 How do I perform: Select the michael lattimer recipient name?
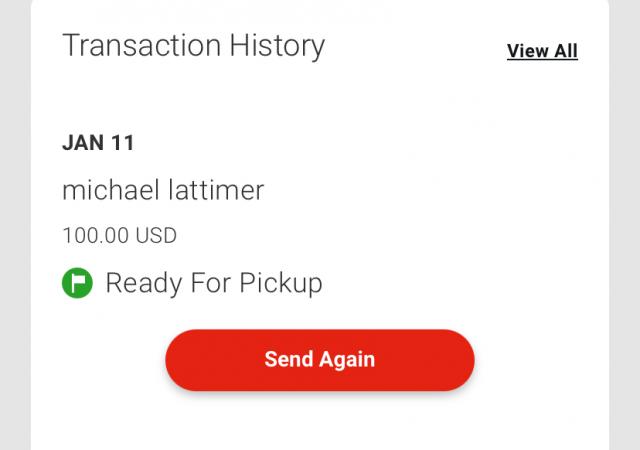(163, 191)
